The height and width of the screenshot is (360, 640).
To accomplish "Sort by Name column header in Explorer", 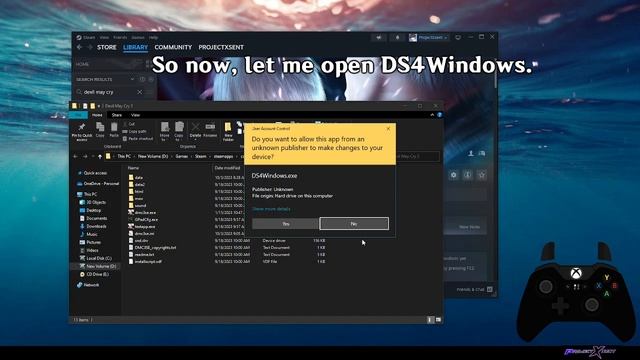I will (133, 168).
